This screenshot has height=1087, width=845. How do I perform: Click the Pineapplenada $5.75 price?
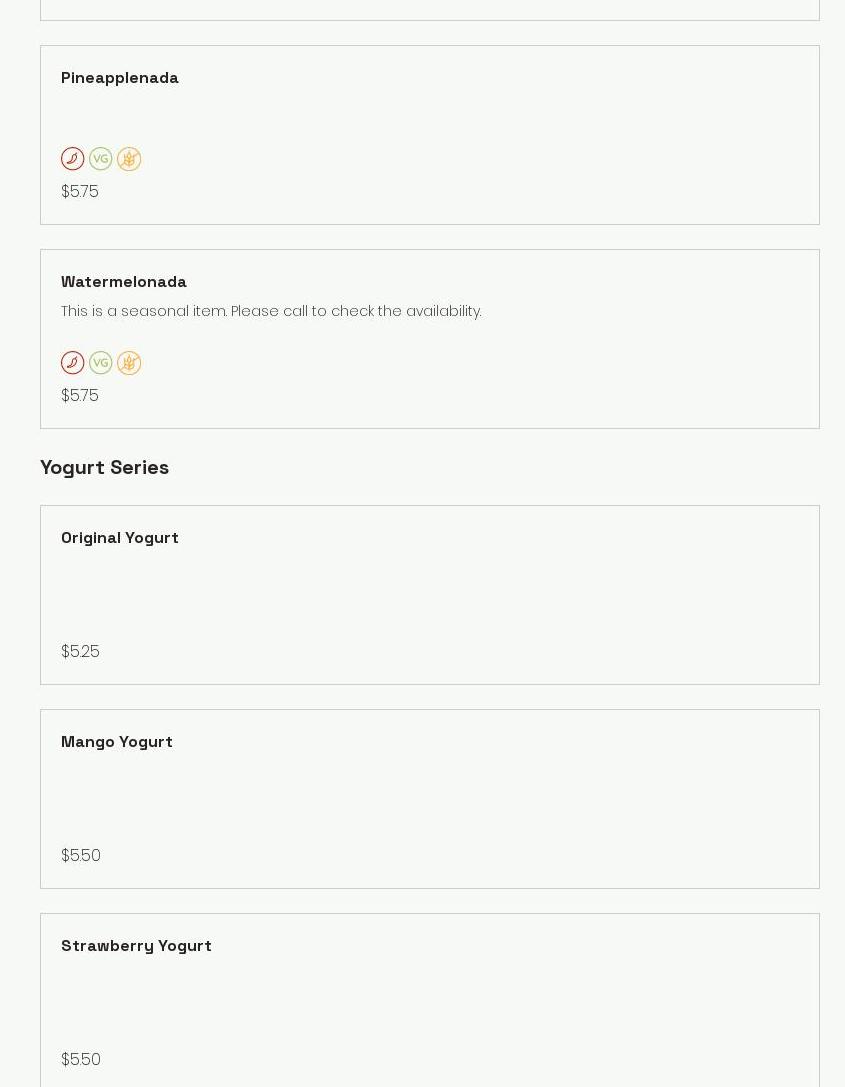(80, 192)
